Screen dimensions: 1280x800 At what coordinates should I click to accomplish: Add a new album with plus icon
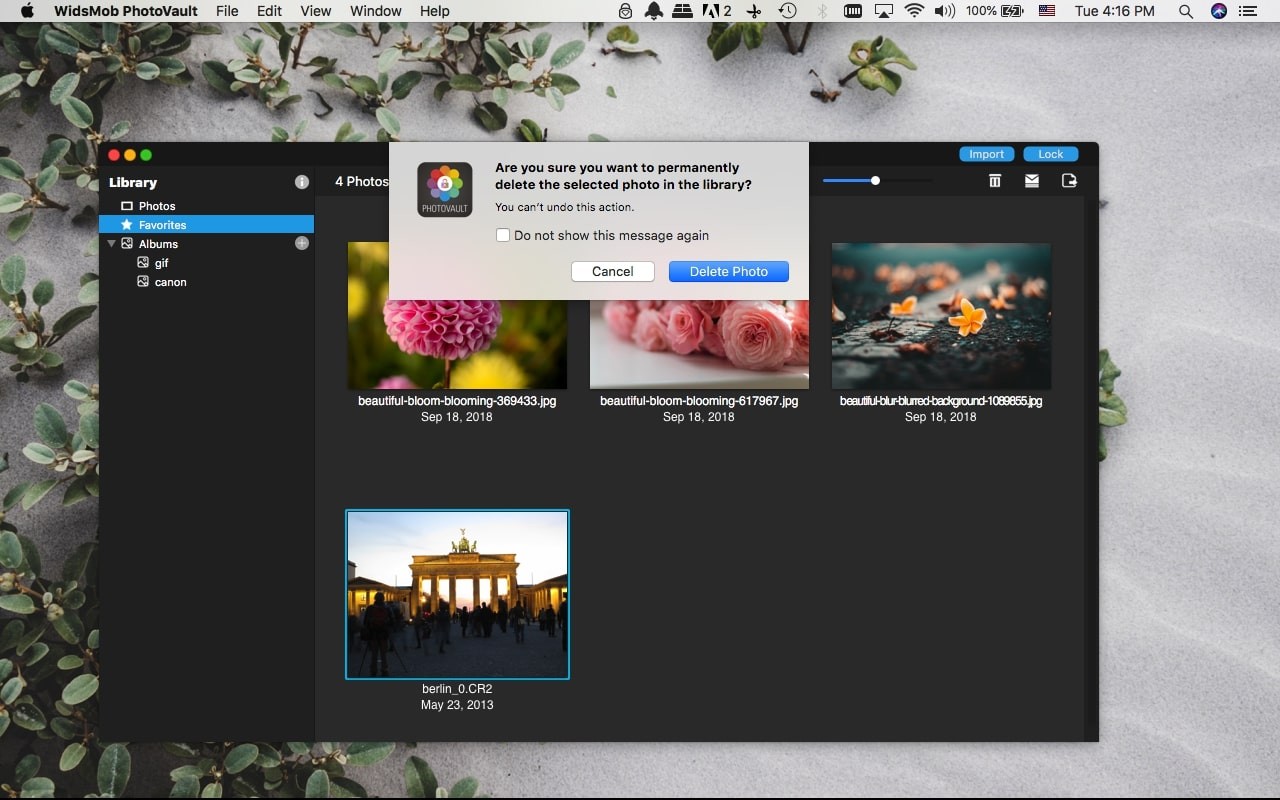[302, 243]
